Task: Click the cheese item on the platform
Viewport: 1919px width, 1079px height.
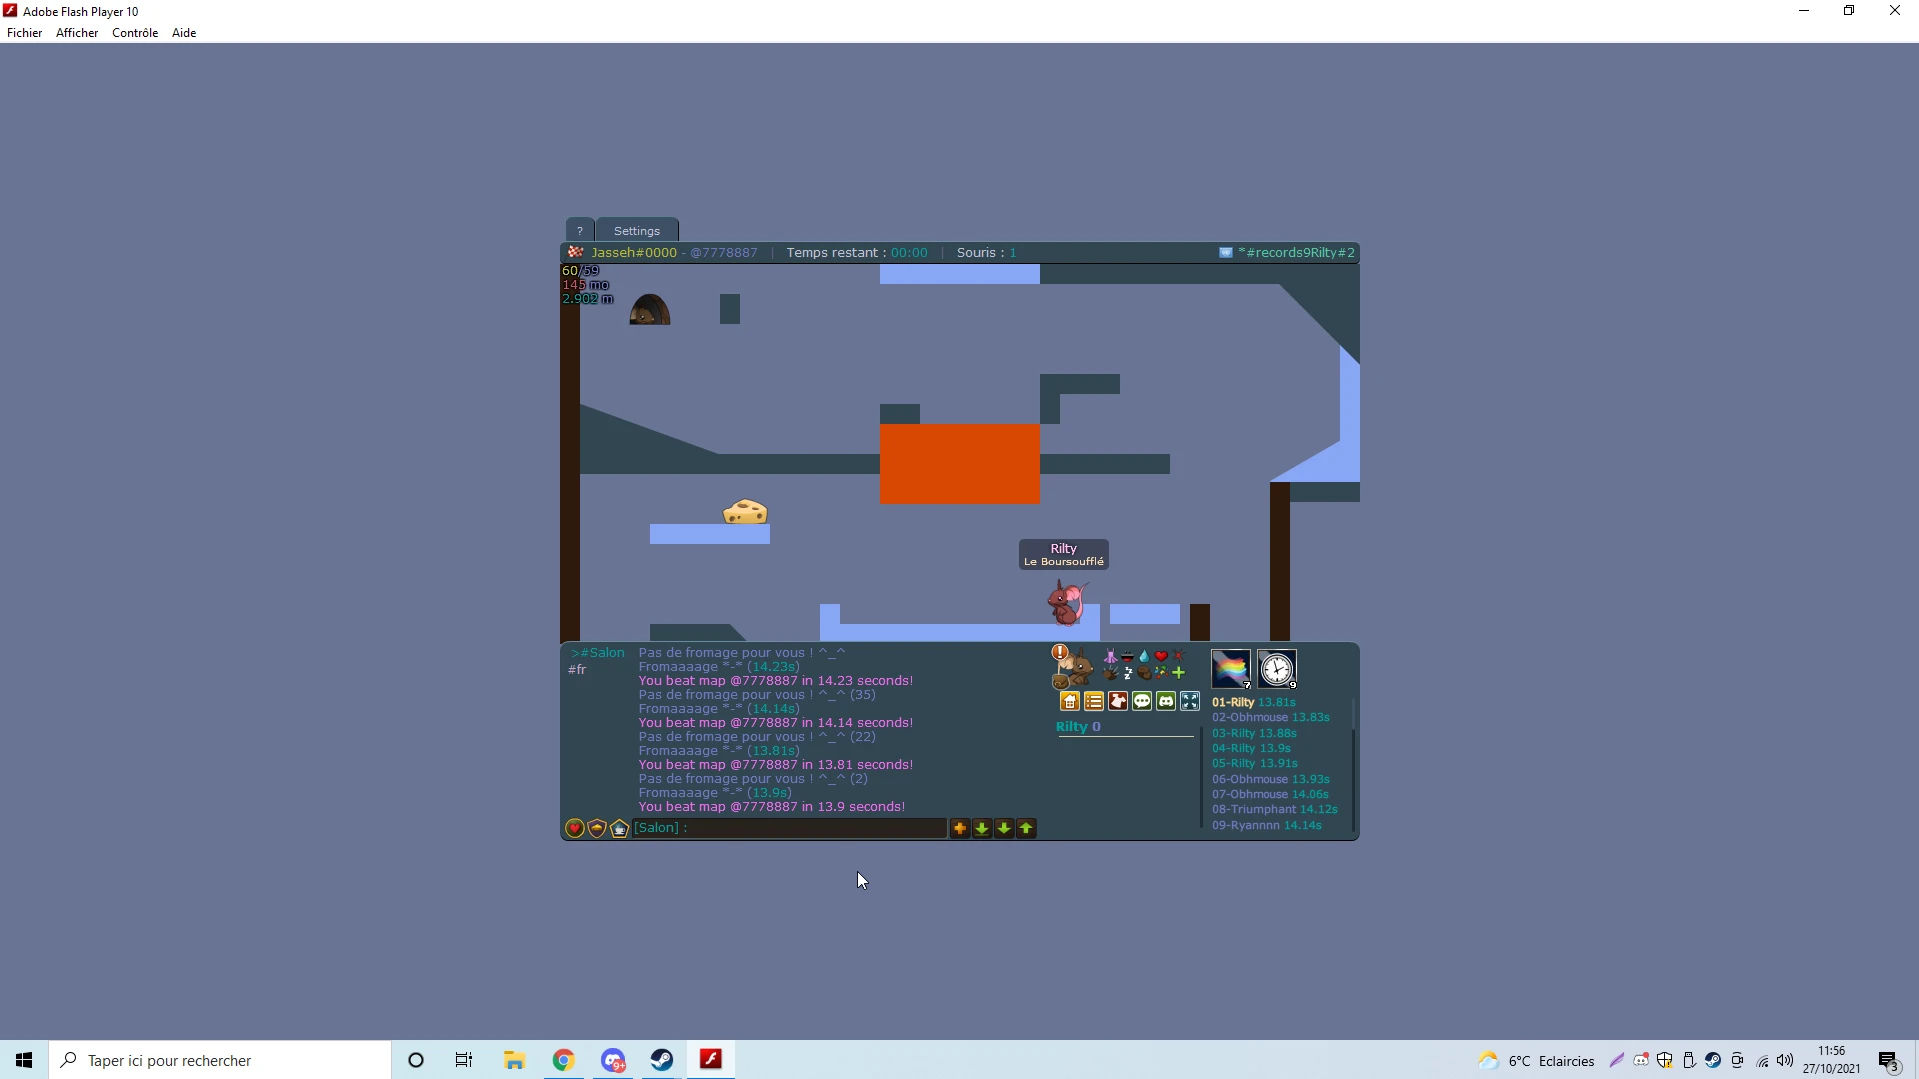Action: [745, 512]
